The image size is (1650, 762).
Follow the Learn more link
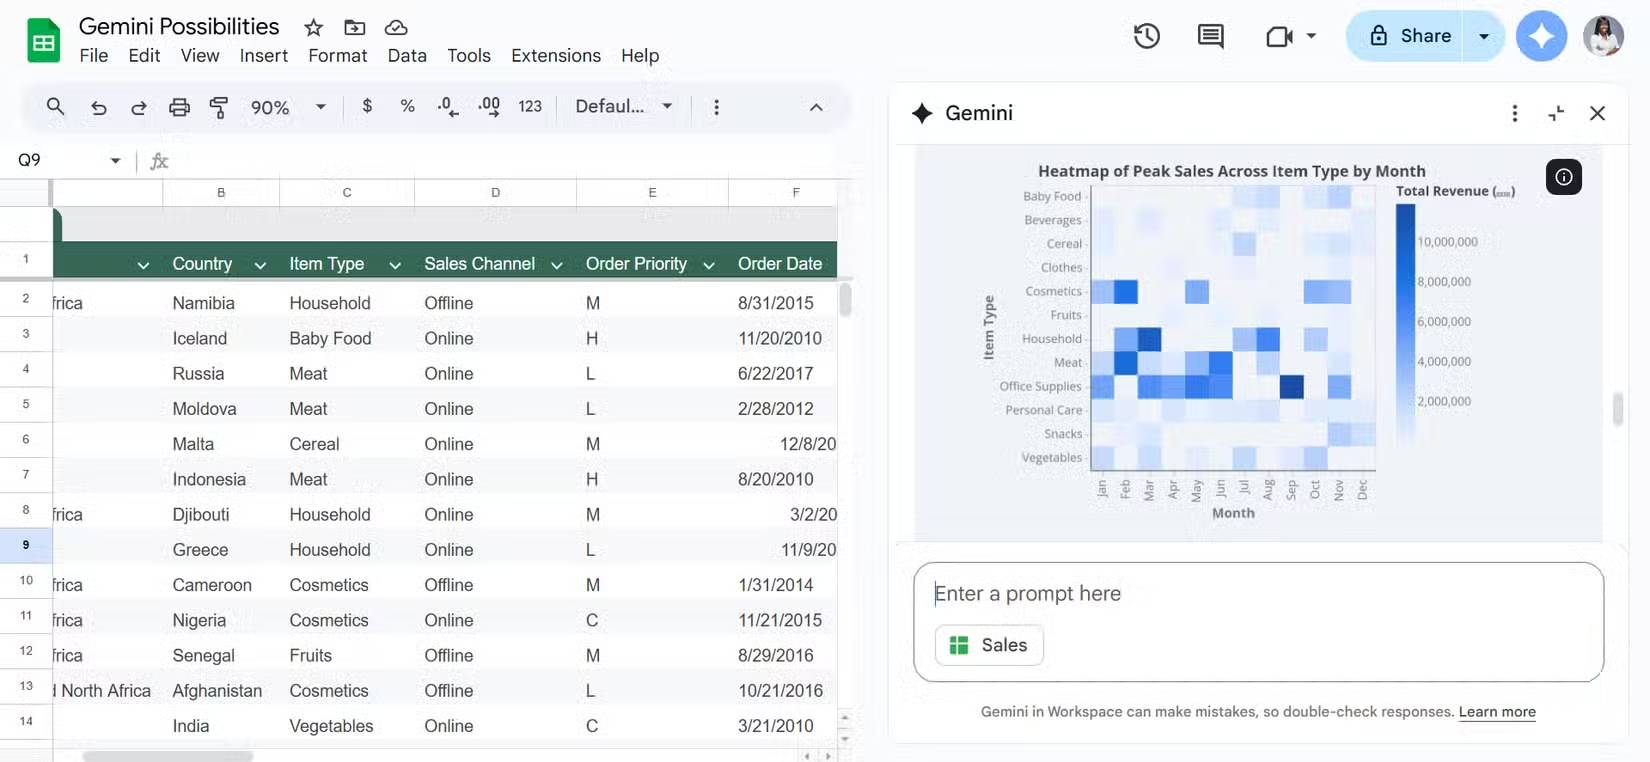(x=1497, y=712)
